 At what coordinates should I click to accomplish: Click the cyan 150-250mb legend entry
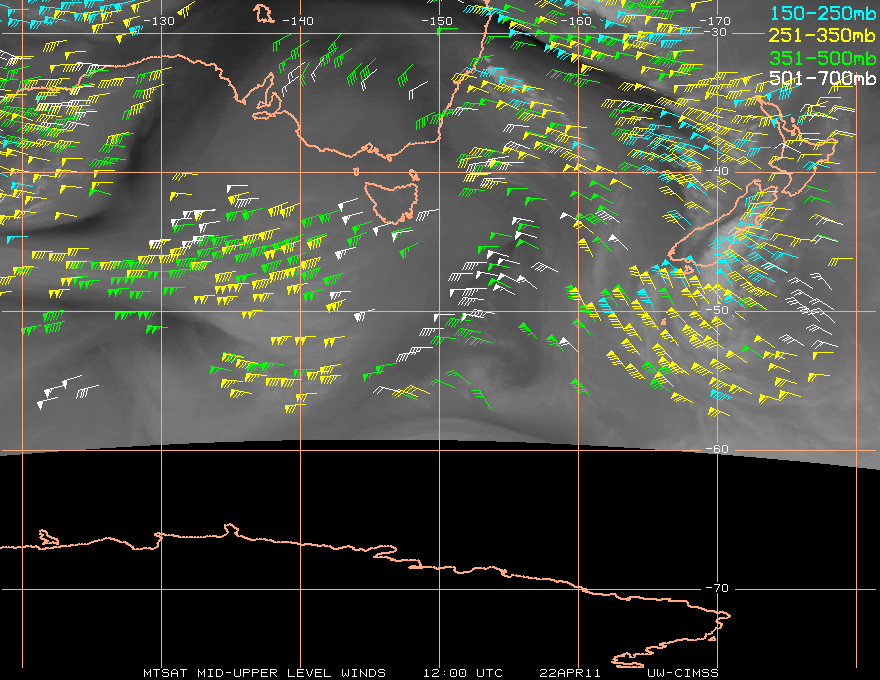(x=823, y=13)
